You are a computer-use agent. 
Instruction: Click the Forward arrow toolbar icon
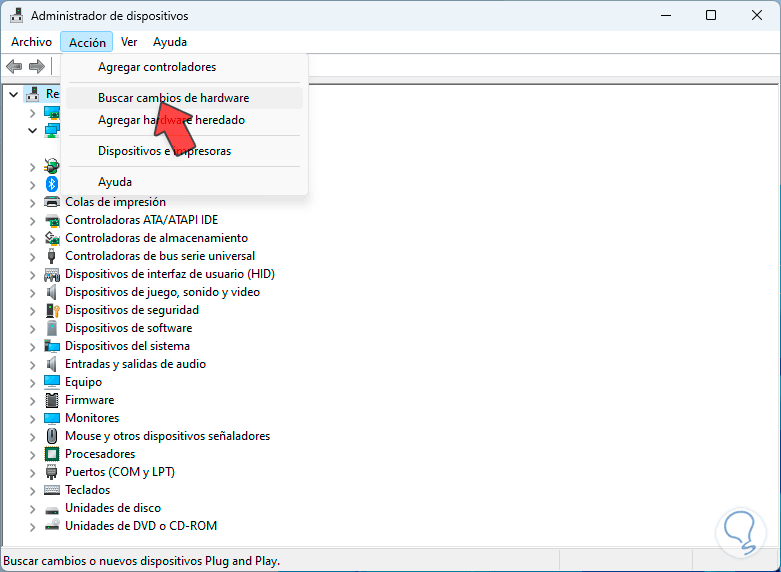36,66
